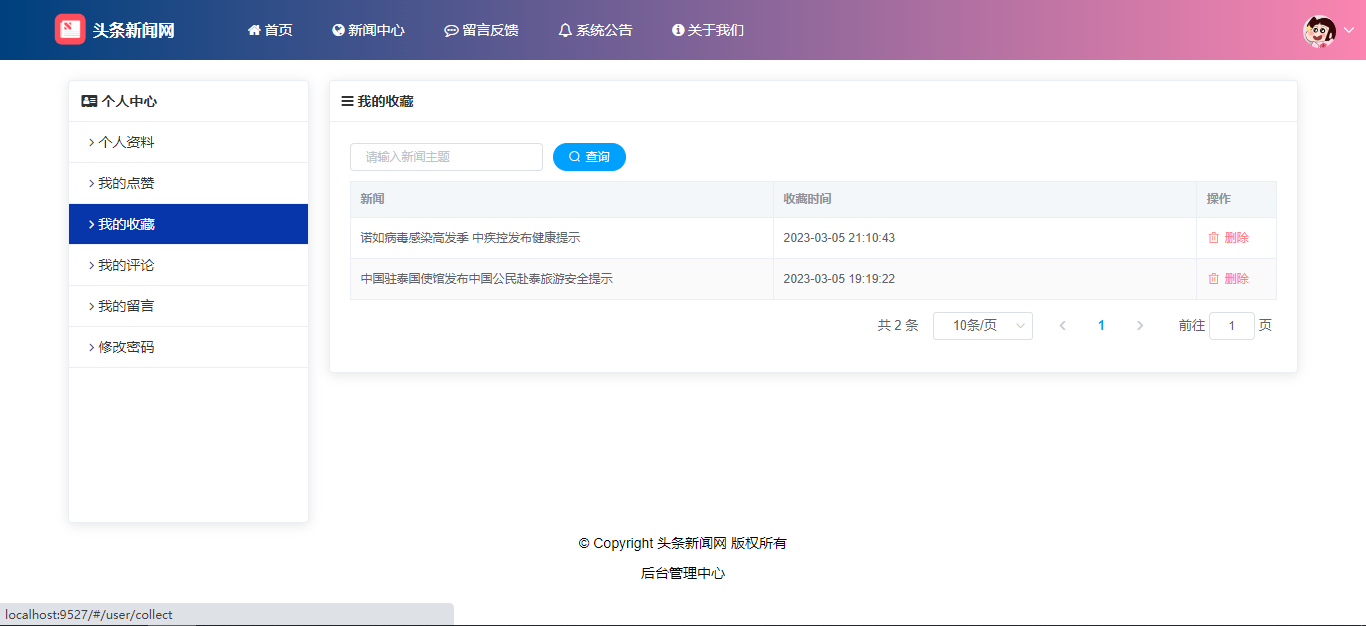The width and height of the screenshot is (1366, 626).
Task: Select 我的评论 in sidebar
Action: tap(126, 265)
